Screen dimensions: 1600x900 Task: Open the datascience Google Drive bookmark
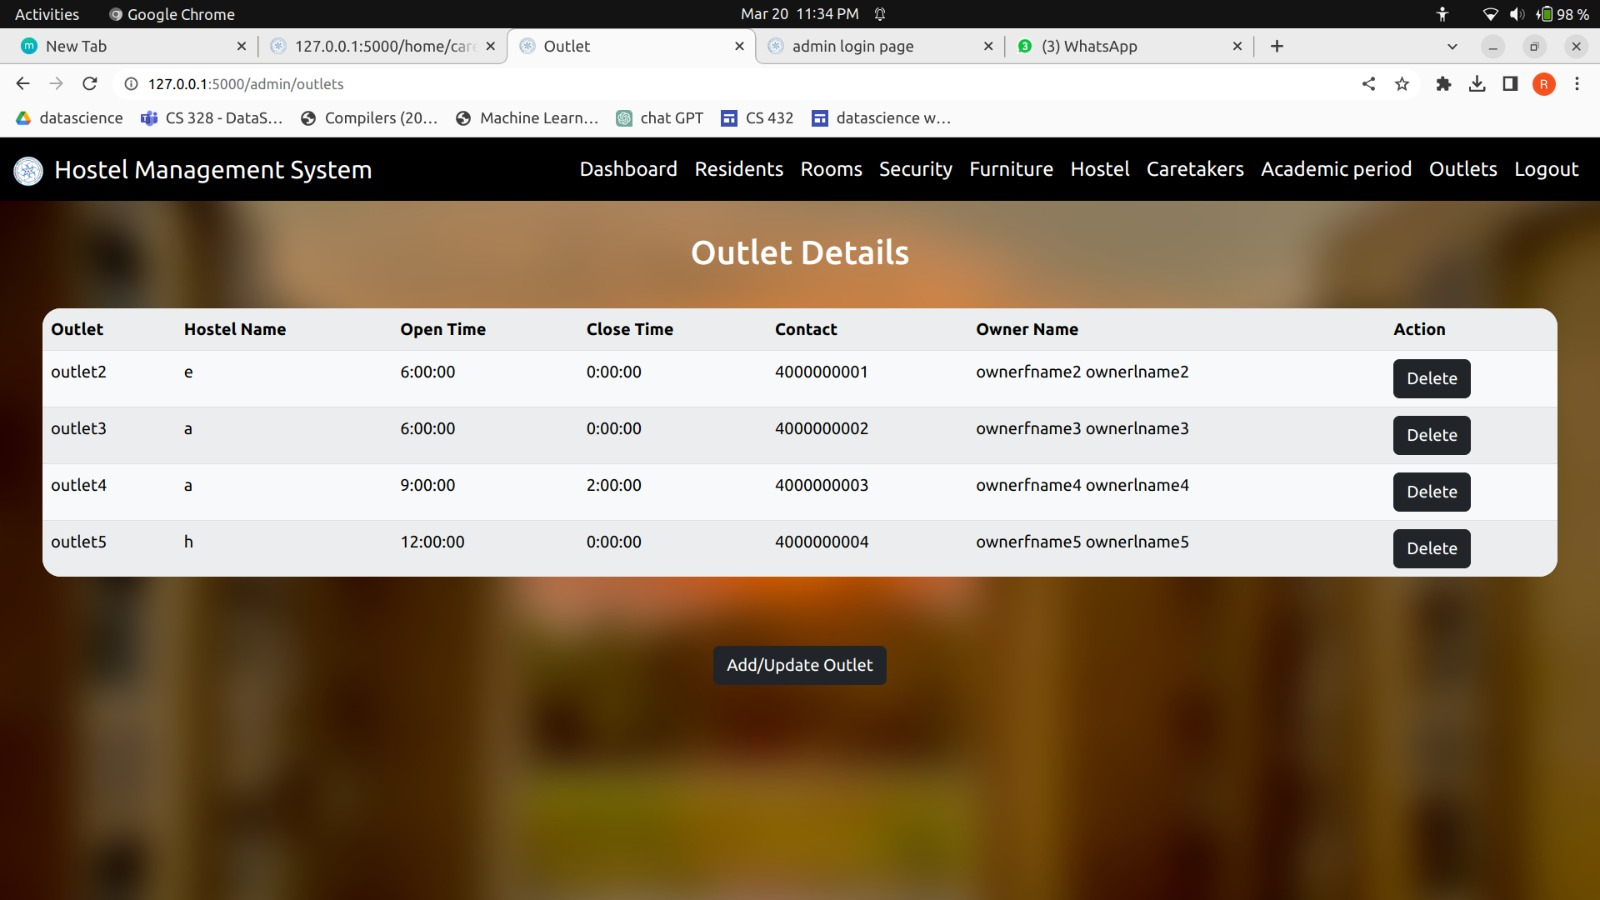70,117
